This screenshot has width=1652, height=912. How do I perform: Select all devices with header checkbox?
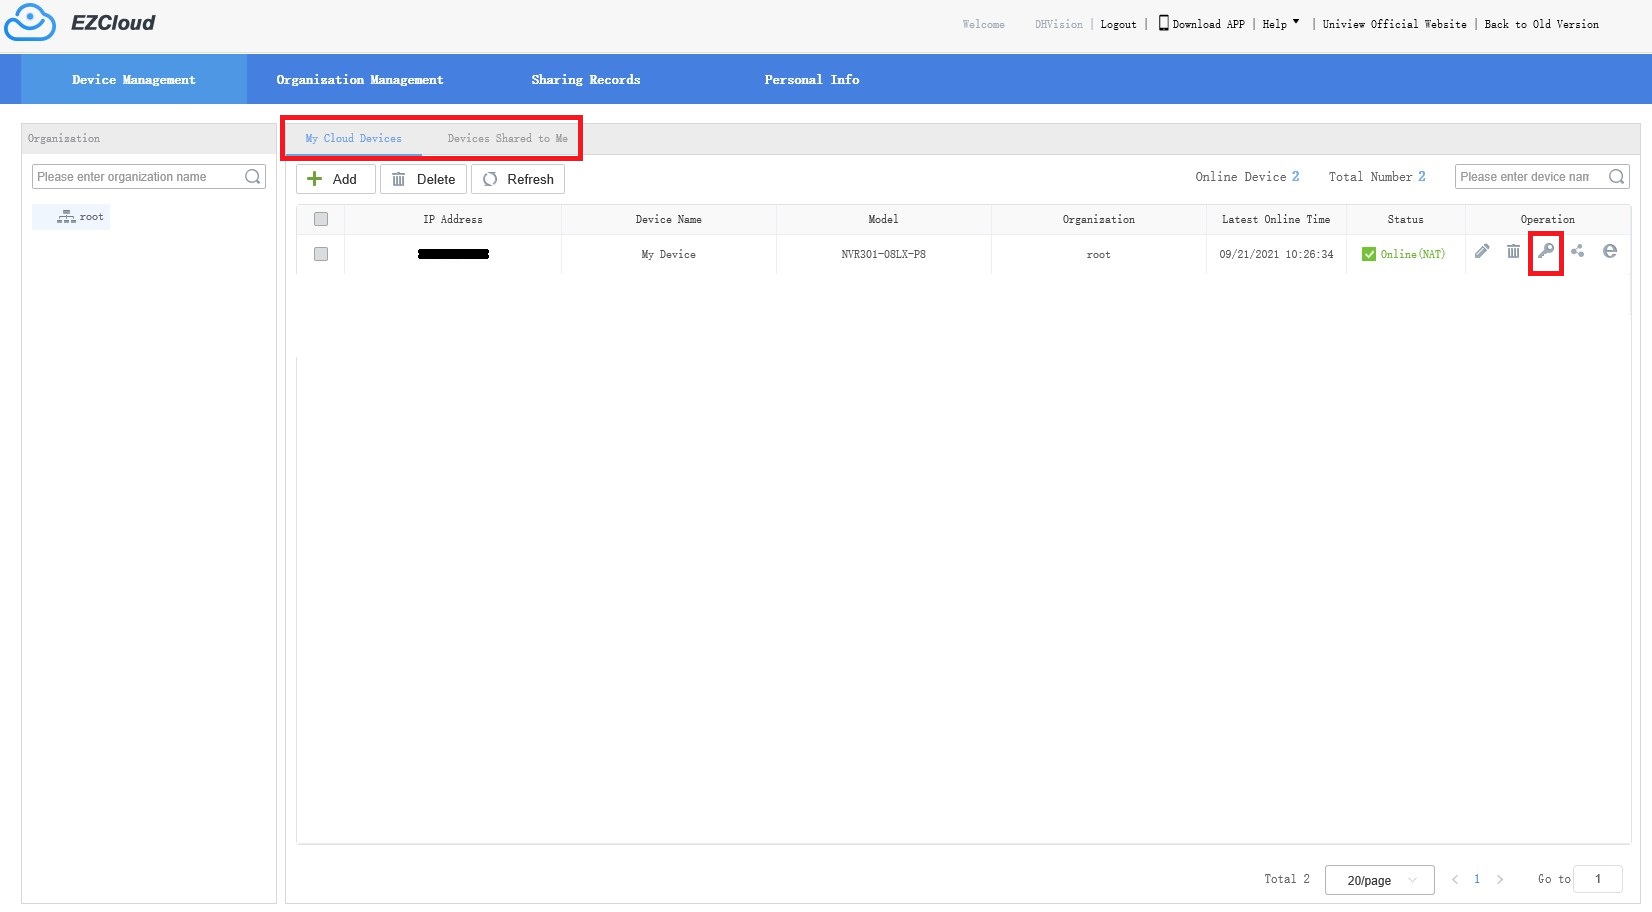(x=321, y=219)
